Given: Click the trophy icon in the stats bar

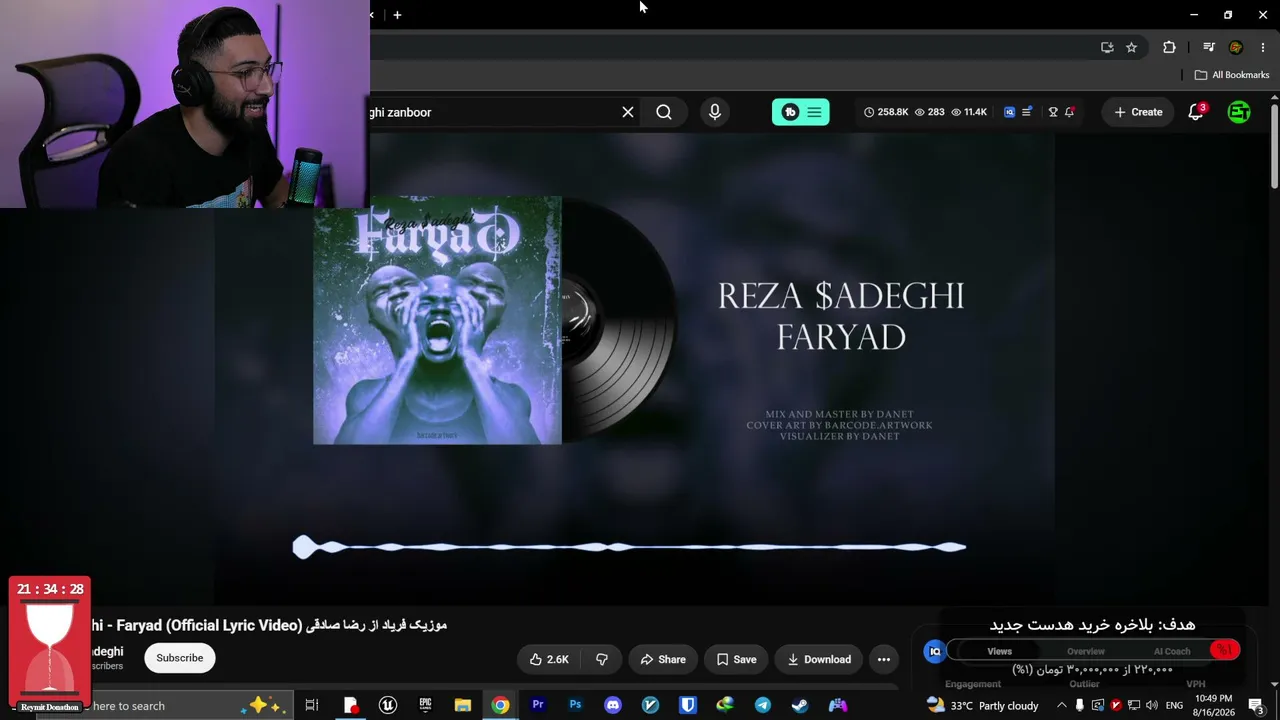Looking at the screenshot, I should tap(1053, 112).
